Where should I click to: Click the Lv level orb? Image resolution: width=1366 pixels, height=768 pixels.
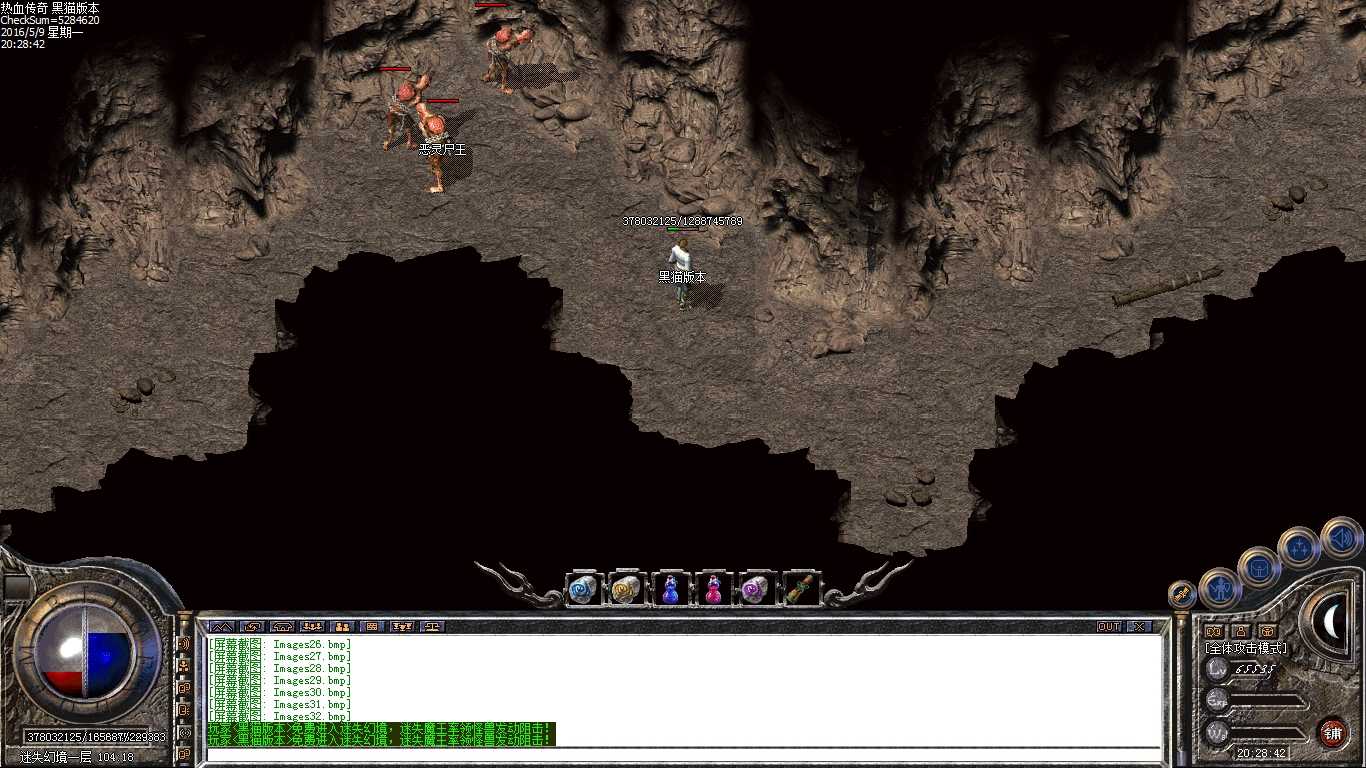point(1216,668)
